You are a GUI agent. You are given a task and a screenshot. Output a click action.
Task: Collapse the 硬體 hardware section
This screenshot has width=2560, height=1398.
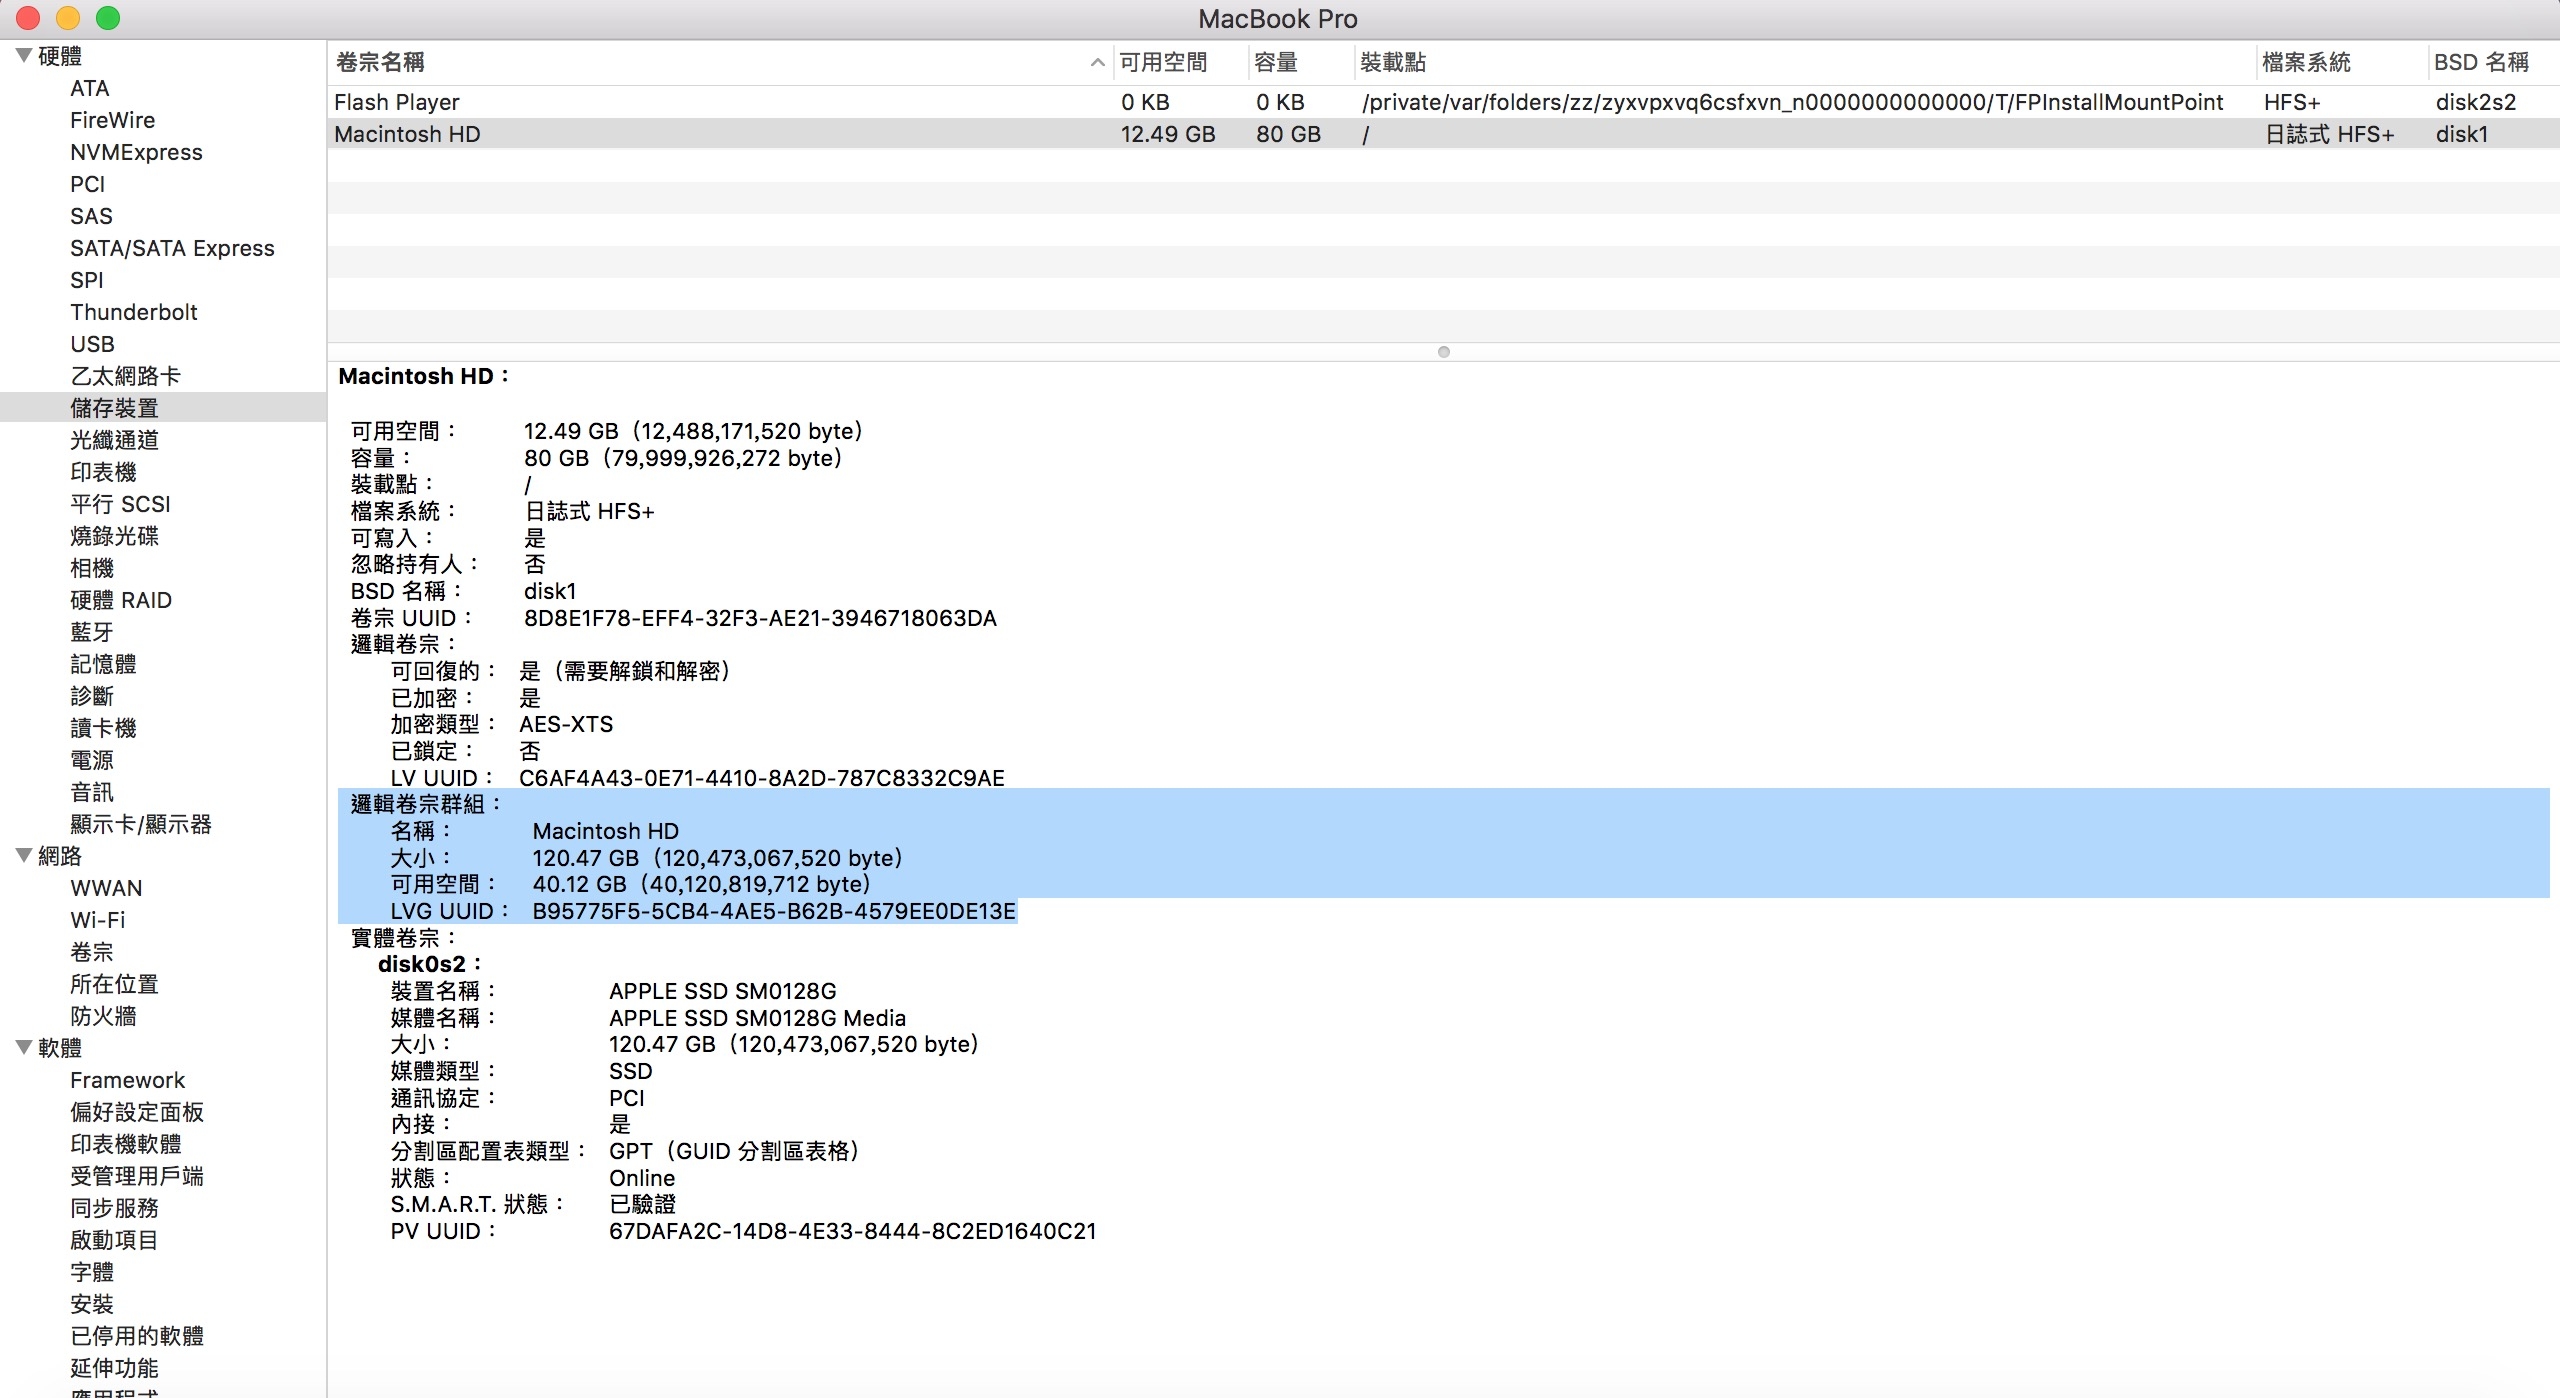point(24,56)
